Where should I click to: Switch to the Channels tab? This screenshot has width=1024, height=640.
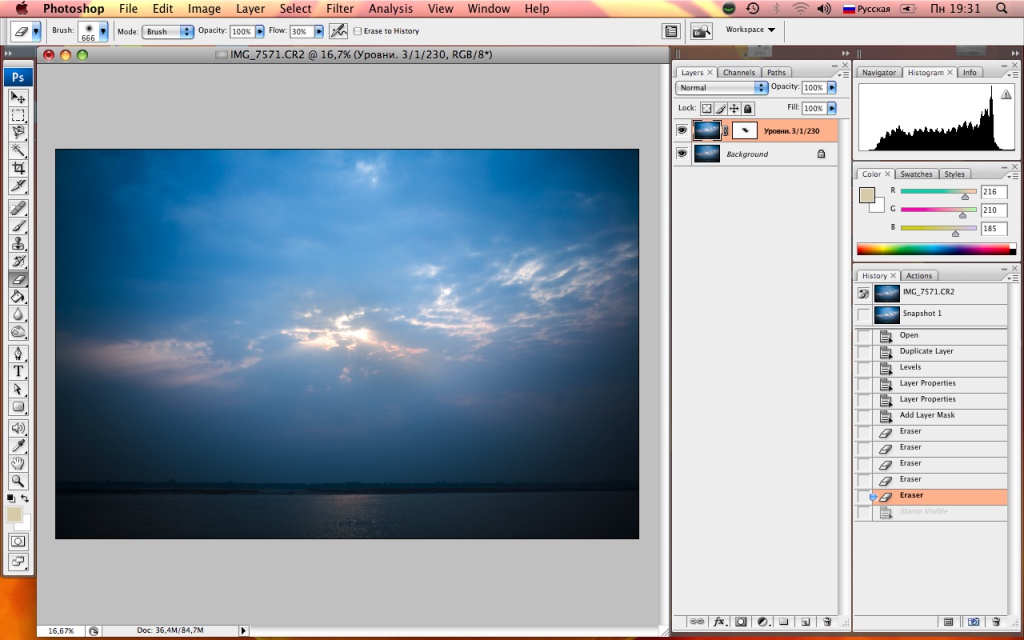739,73
